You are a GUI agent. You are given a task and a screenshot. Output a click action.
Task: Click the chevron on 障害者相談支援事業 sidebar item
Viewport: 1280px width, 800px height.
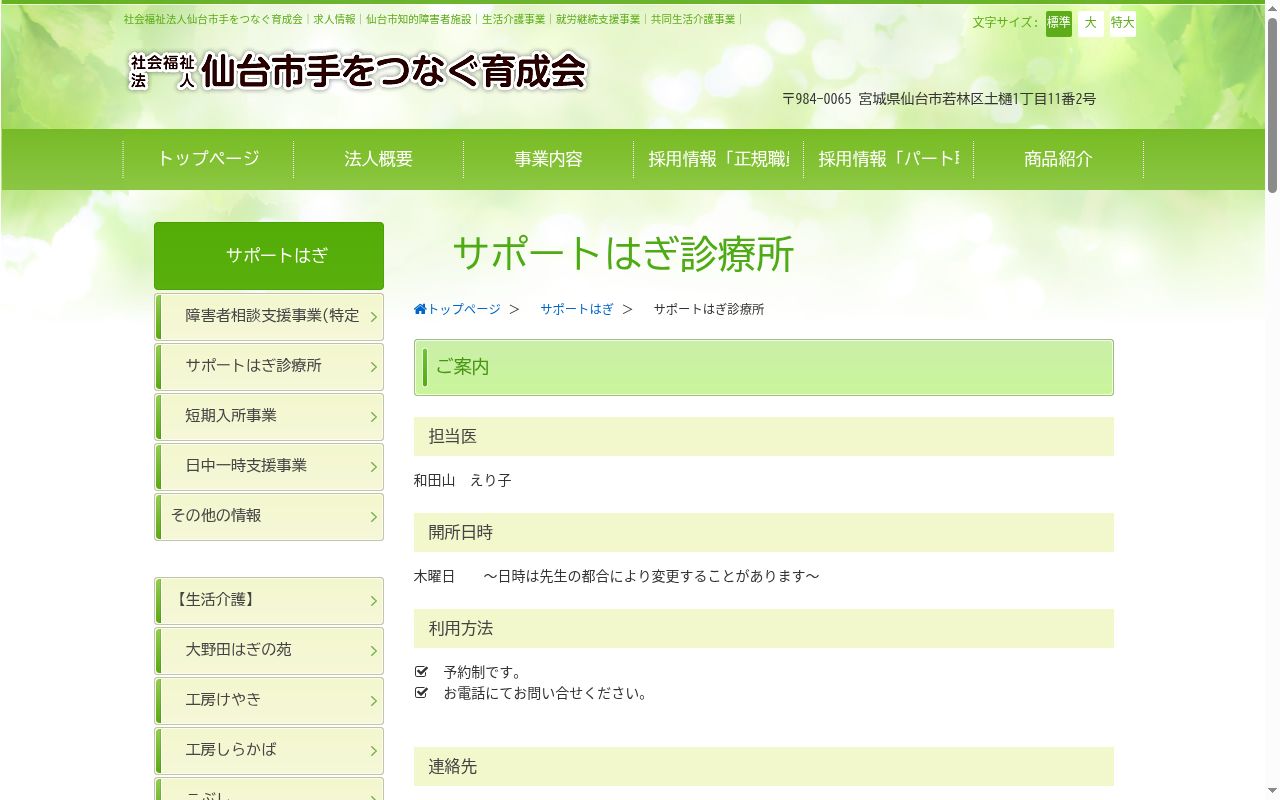[x=374, y=318]
